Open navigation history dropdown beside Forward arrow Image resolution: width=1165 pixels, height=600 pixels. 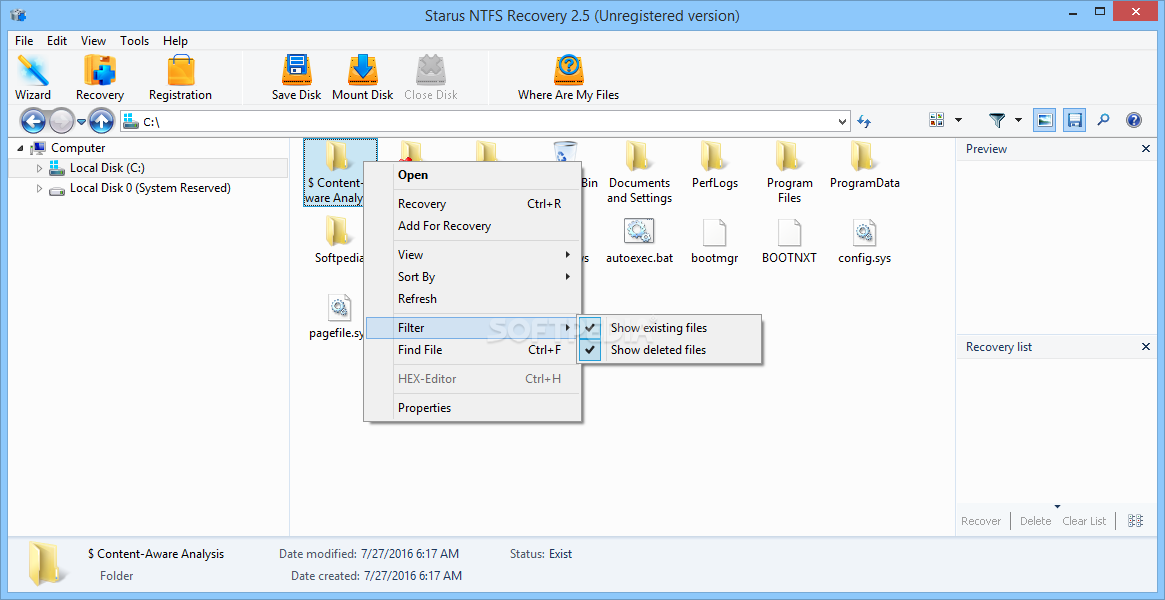coord(82,121)
